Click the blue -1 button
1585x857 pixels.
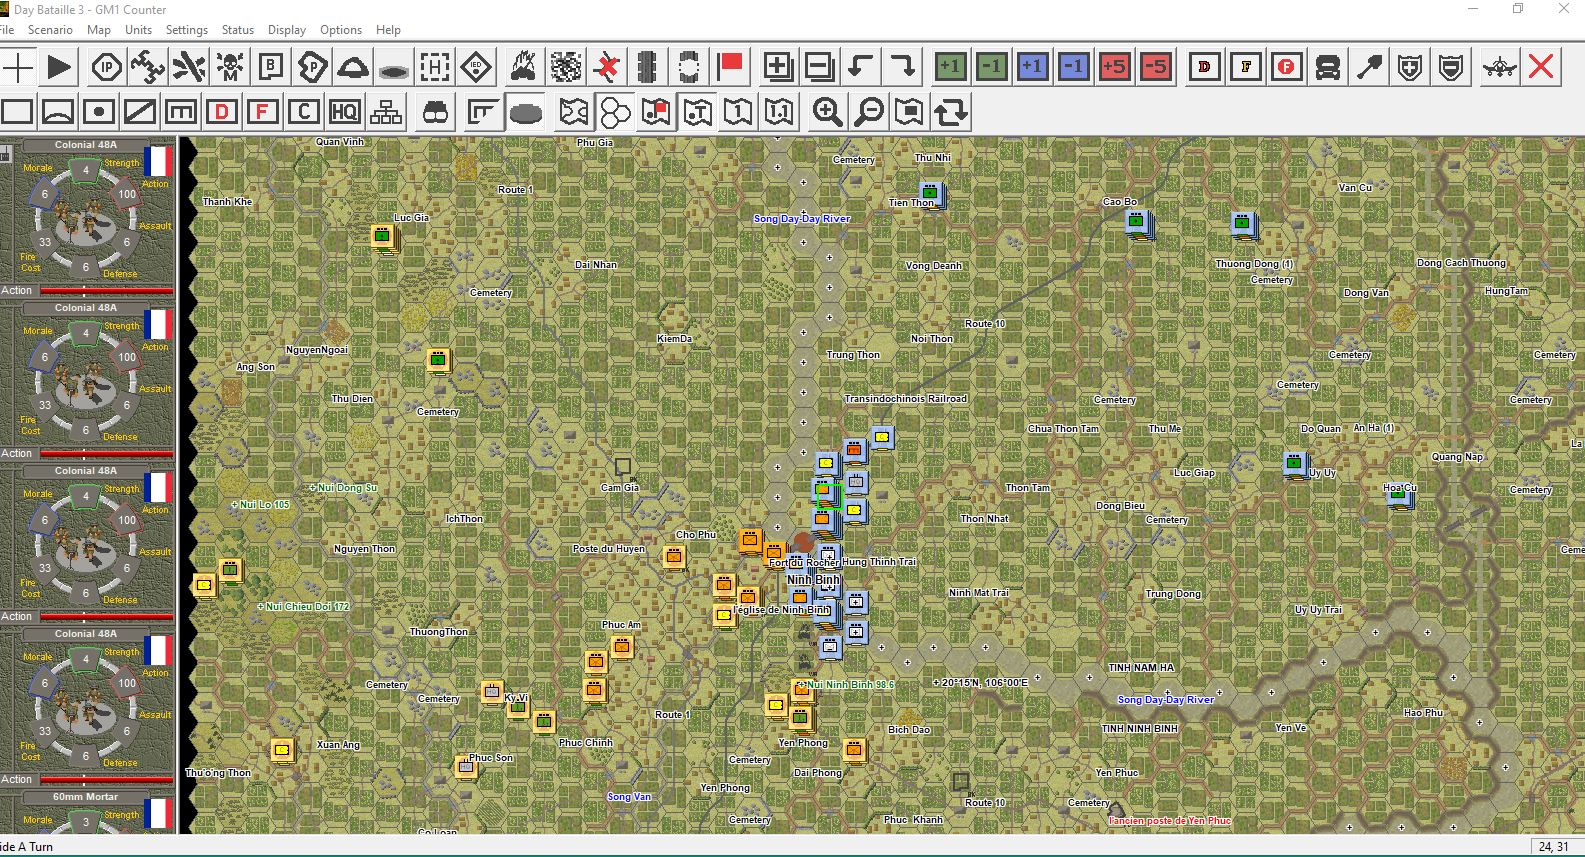tap(1073, 68)
